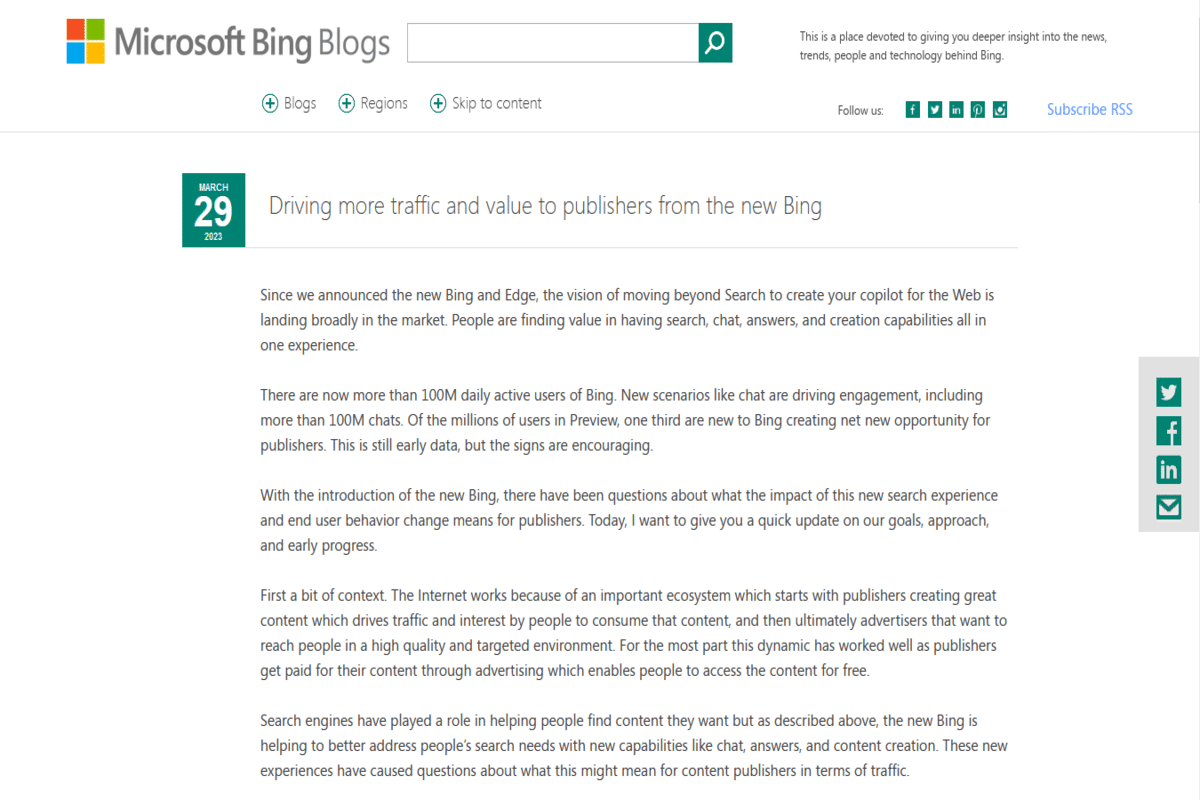1200x800 pixels.
Task: Open Pinterest from the Follow us row
Action: point(977,110)
